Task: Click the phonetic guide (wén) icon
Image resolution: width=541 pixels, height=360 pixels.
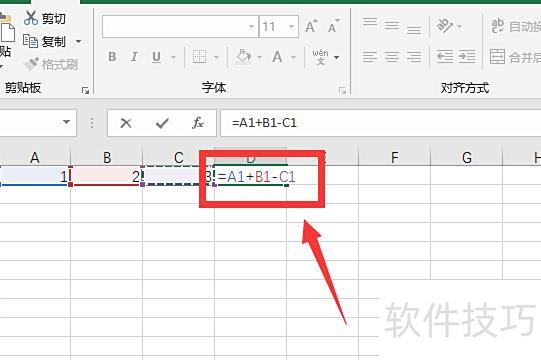Action: click(x=321, y=57)
